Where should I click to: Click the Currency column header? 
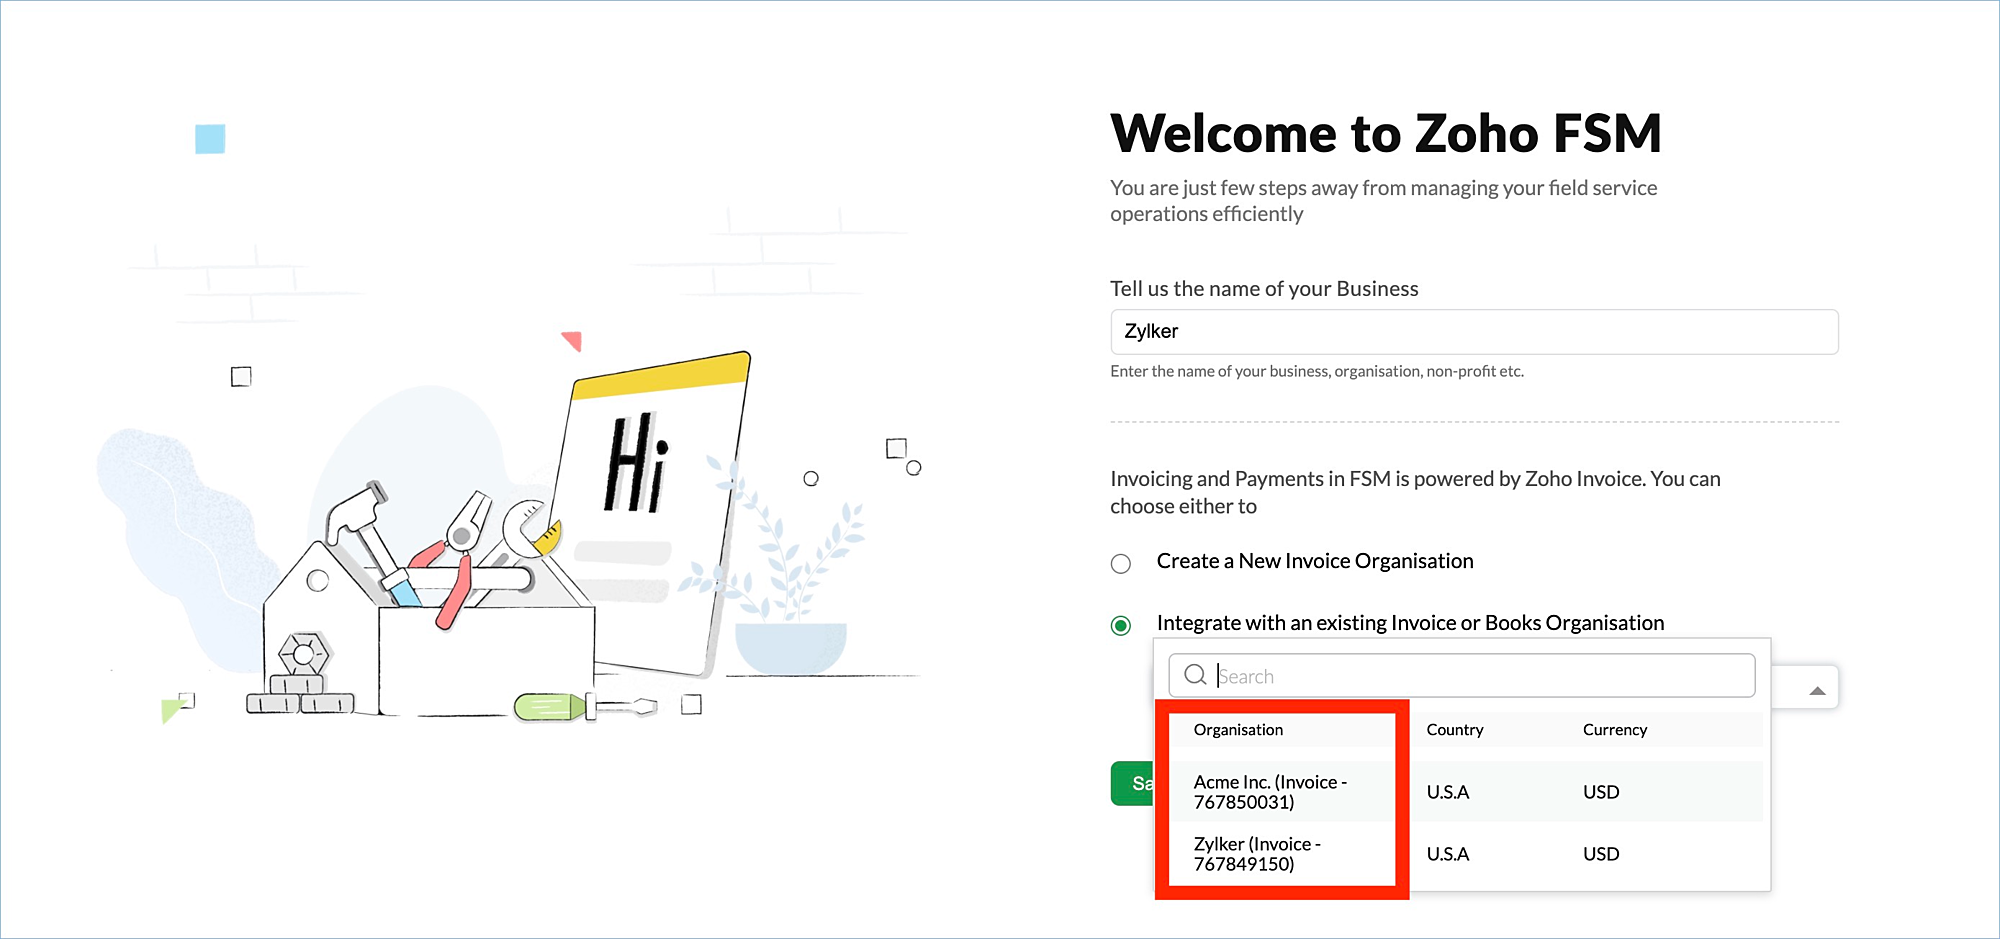tap(1614, 730)
